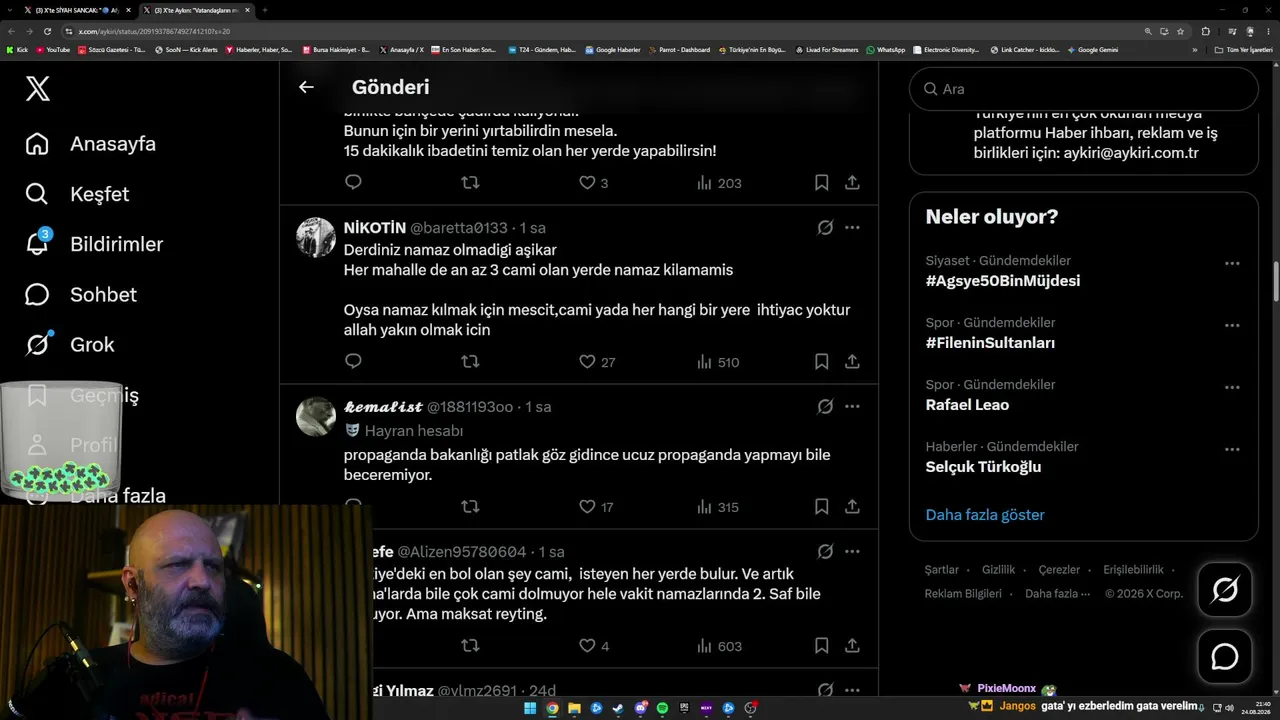Focus the Ara search field

[1084, 89]
